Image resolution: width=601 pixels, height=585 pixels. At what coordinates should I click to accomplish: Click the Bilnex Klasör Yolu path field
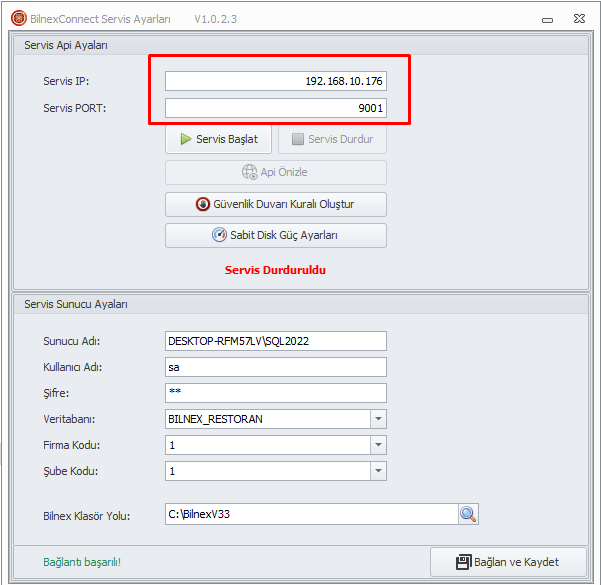click(310, 514)
